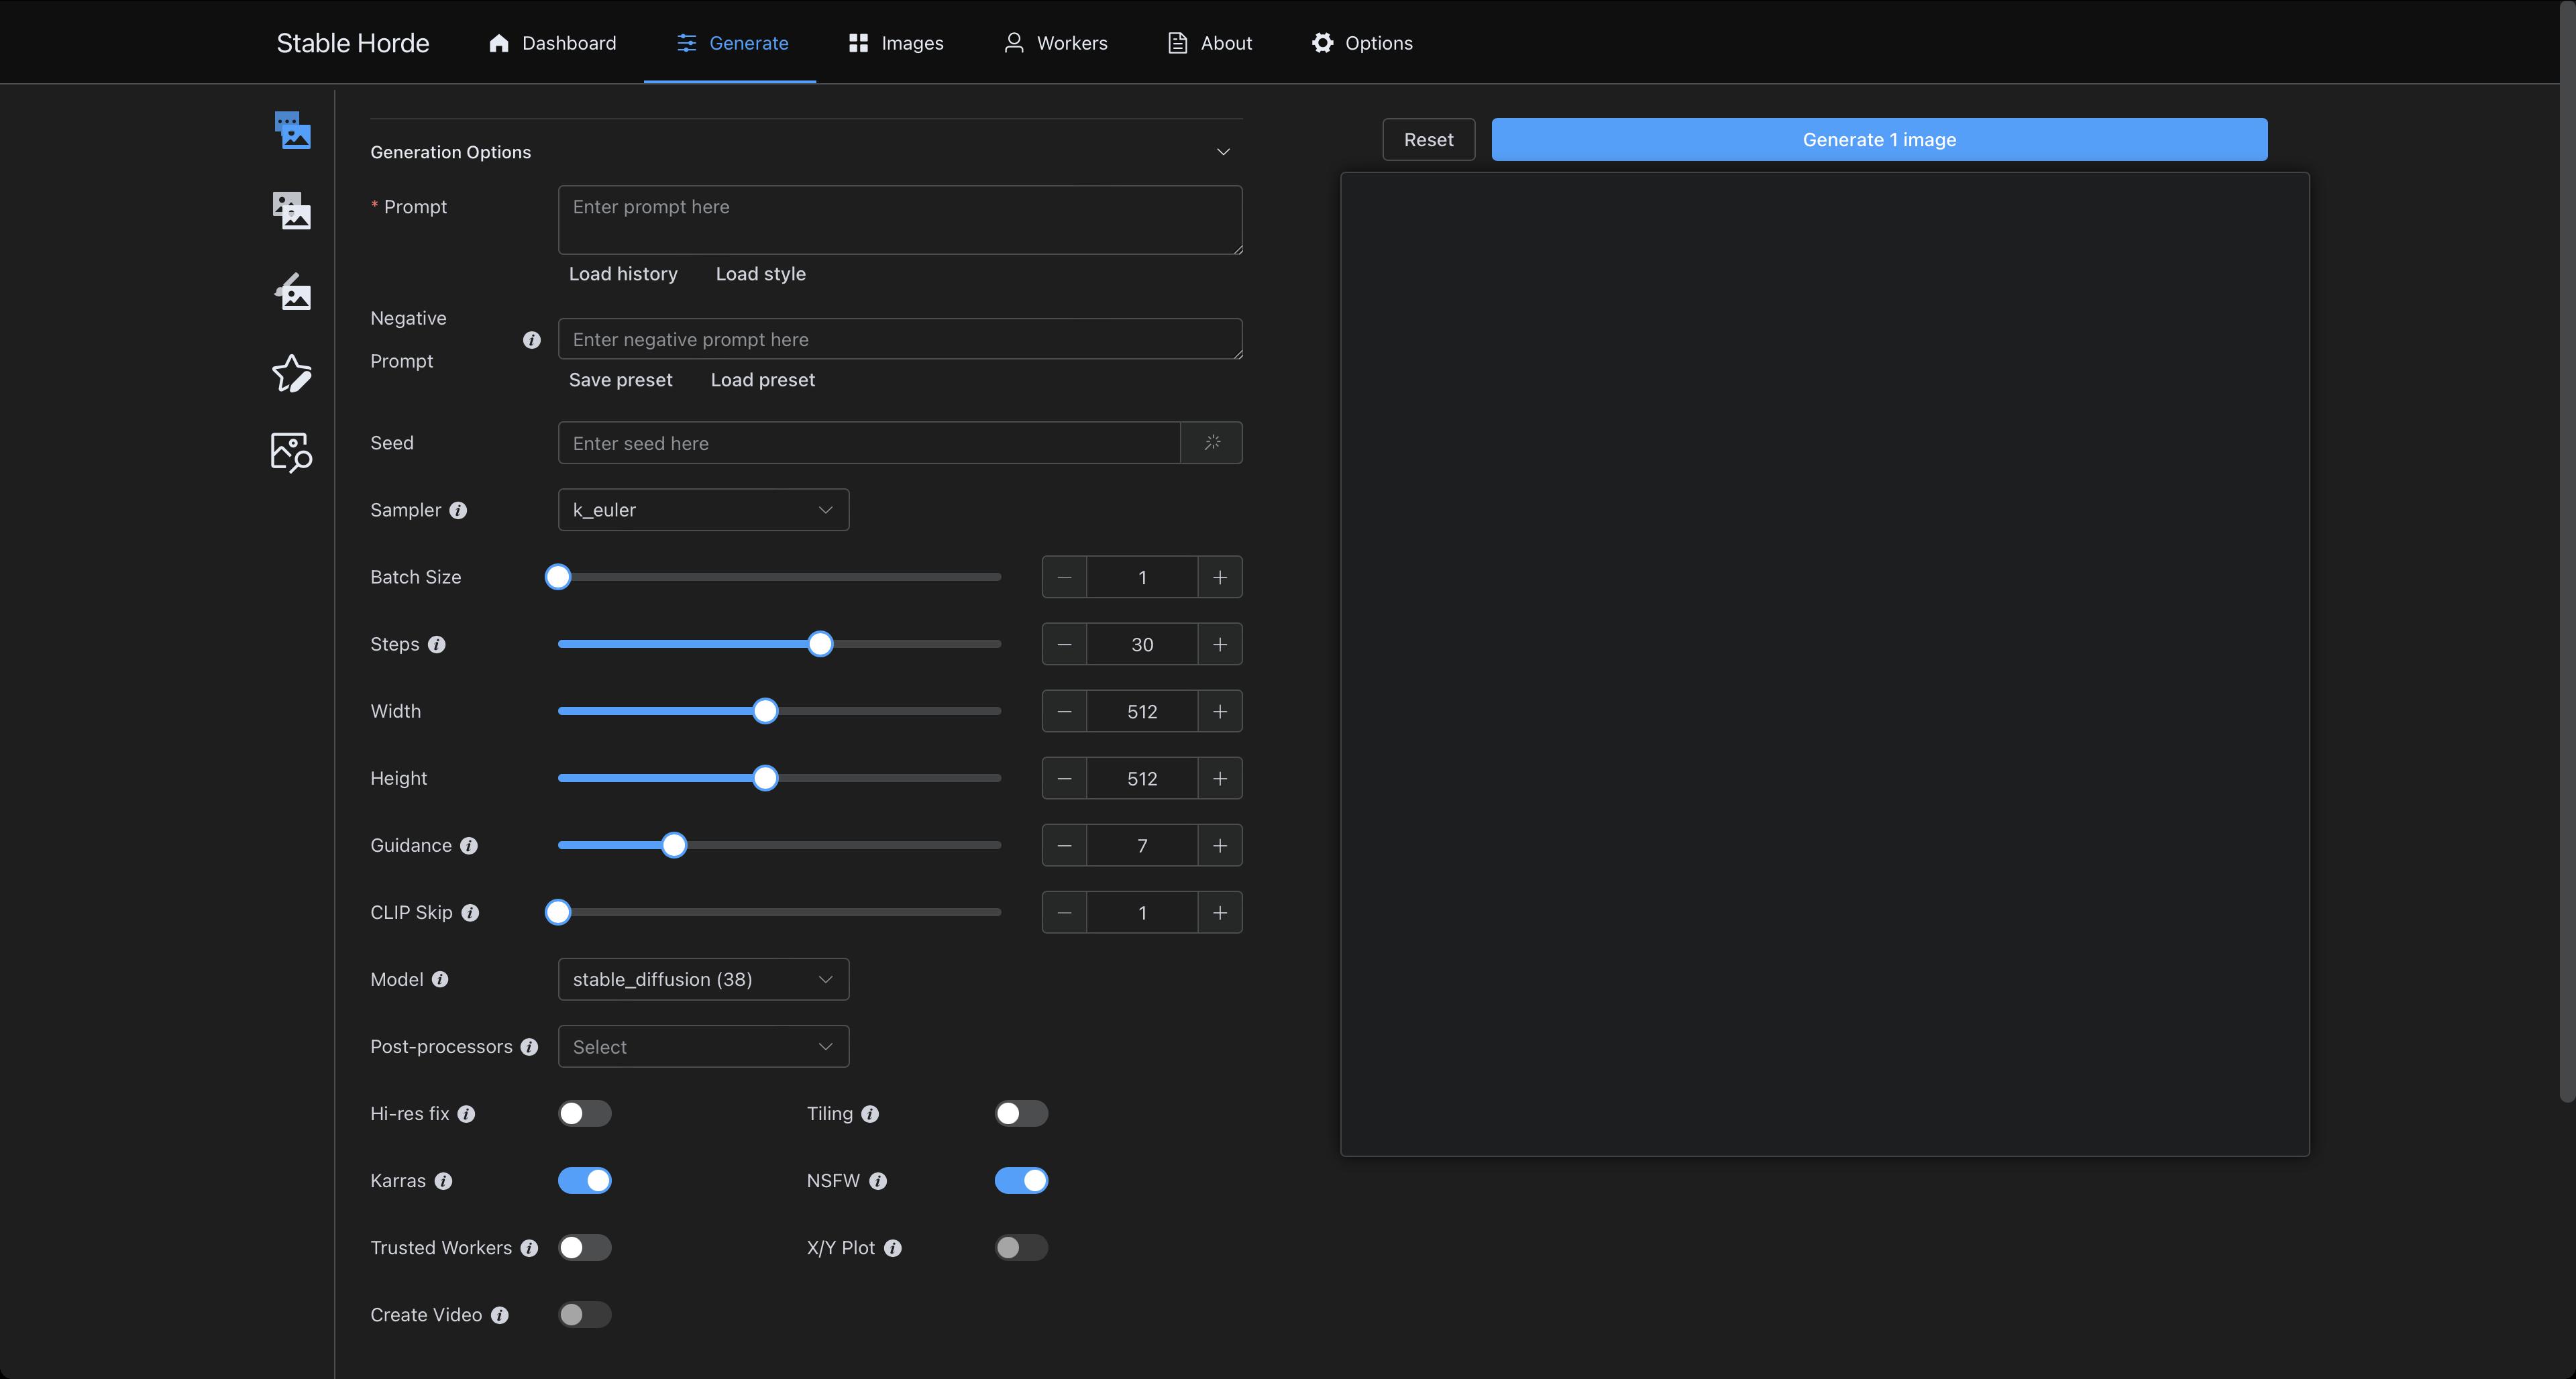The height and width of the screenshot is (1379, 2576).
Task: Enable the Trusted Workers toggle
Action: pyautogui.click(x=585, y=1248)
